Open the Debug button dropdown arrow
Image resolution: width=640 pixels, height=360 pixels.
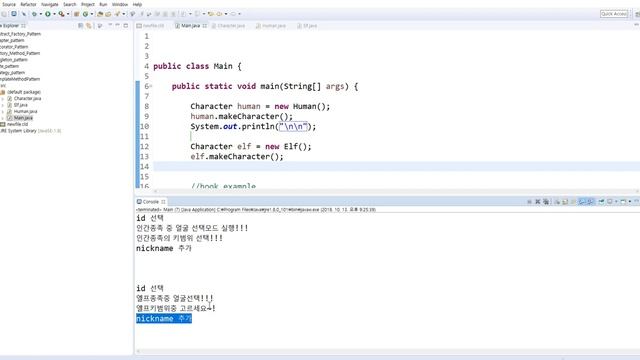(41, 14)
